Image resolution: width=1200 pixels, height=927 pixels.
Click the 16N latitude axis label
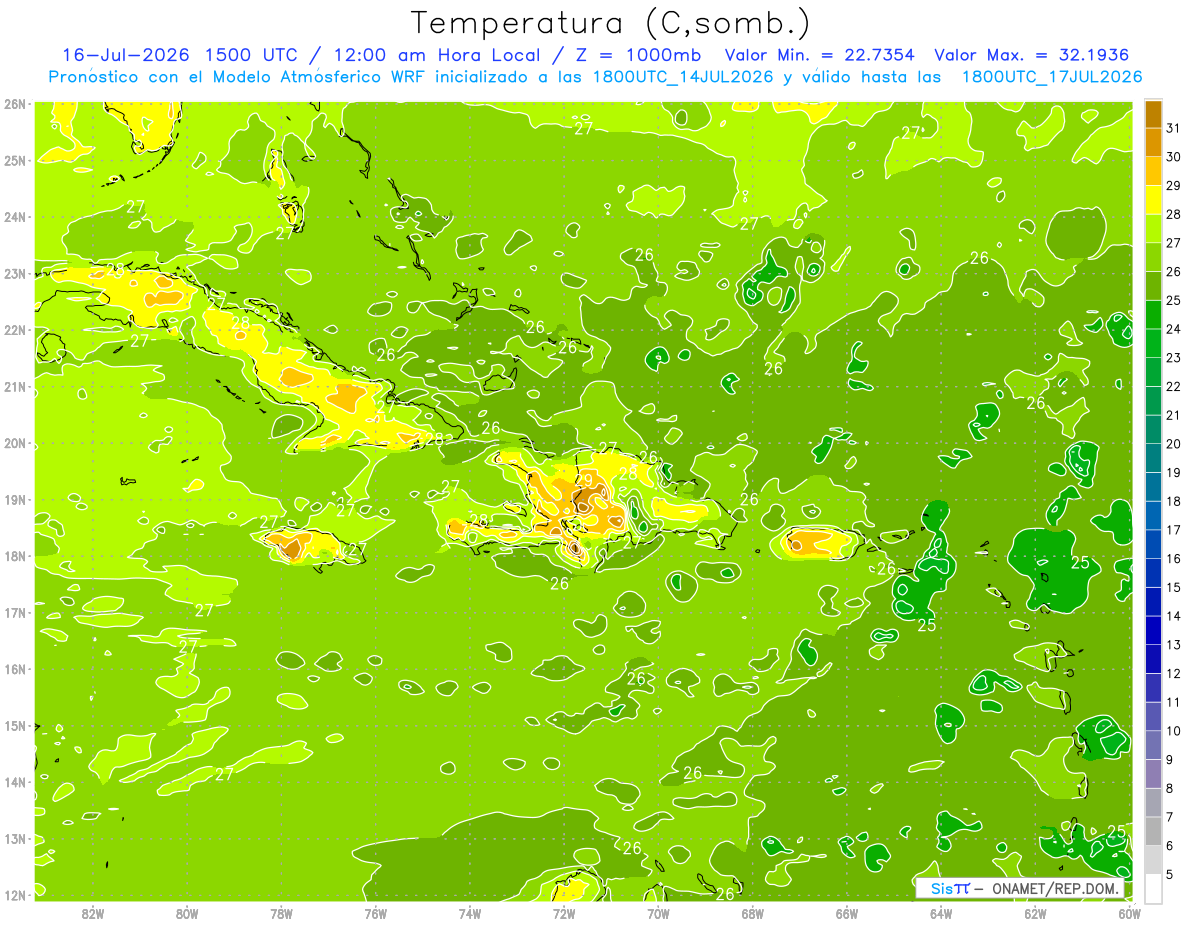click(x=15, y=669)
